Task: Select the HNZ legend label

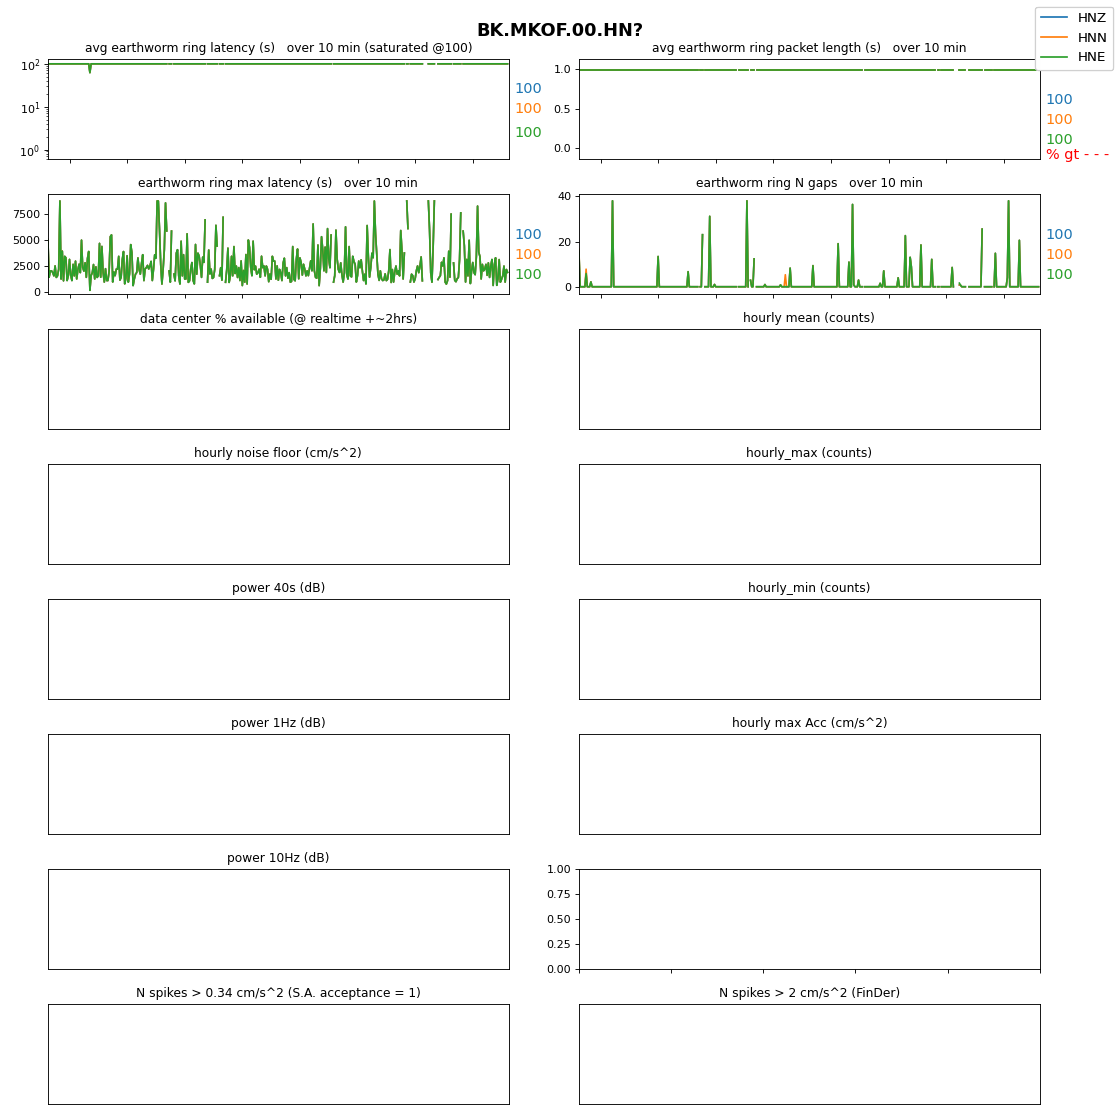Action: point(1091,18)
